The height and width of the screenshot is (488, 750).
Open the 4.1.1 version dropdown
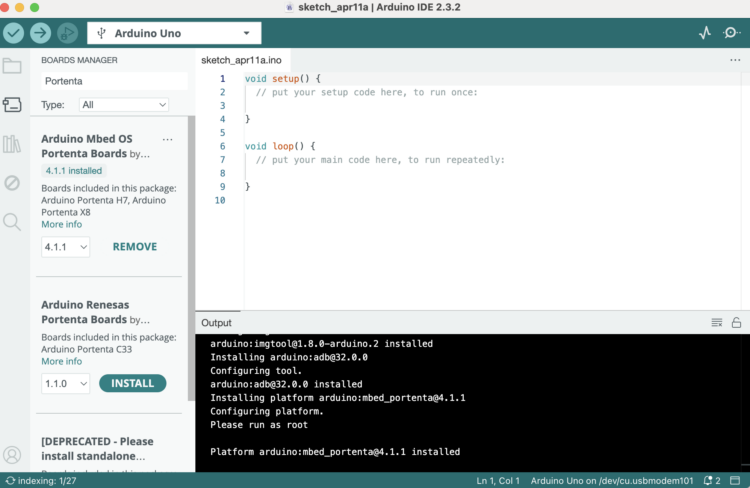pos(66,247)
